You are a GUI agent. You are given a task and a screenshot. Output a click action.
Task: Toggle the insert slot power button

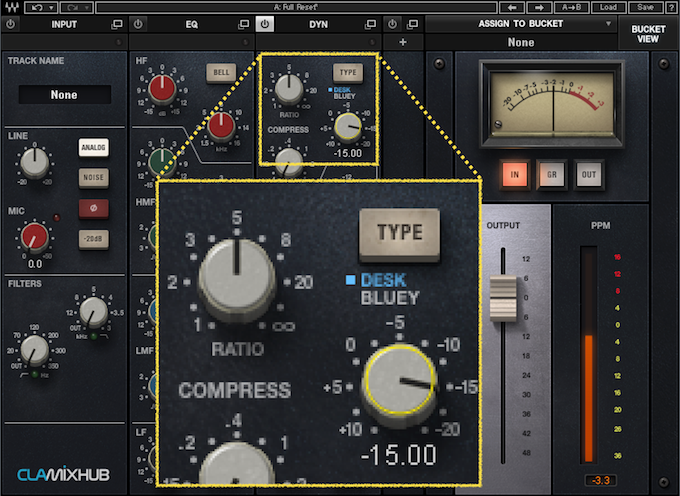pos(392,24)
